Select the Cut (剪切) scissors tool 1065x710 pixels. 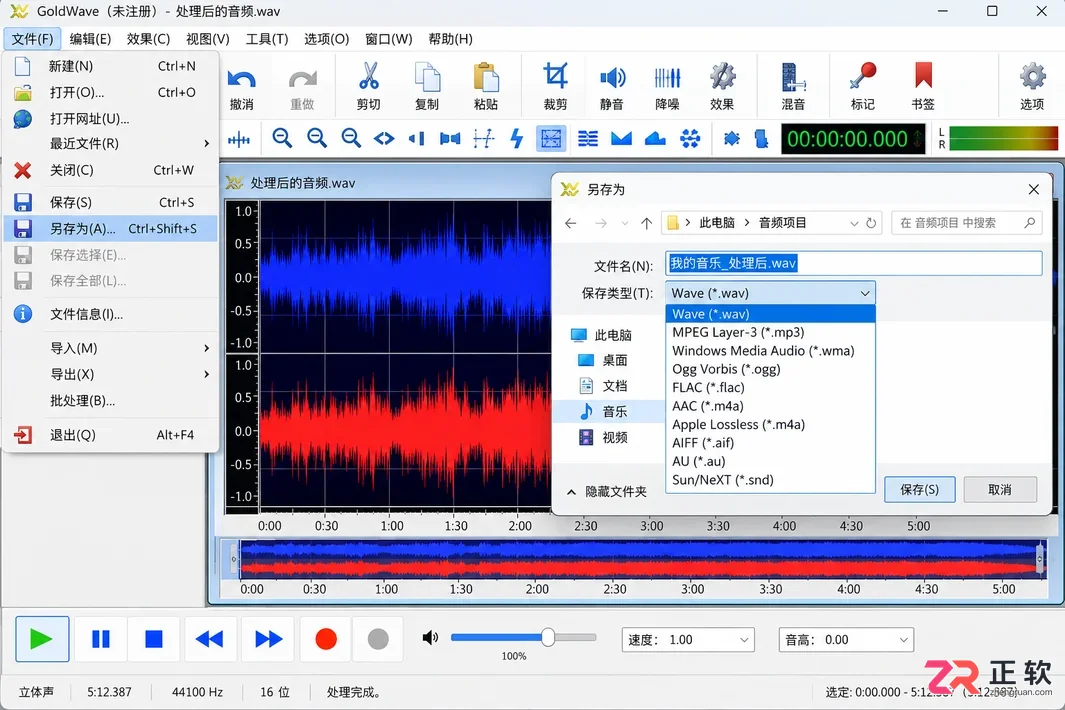coord(369,86)
